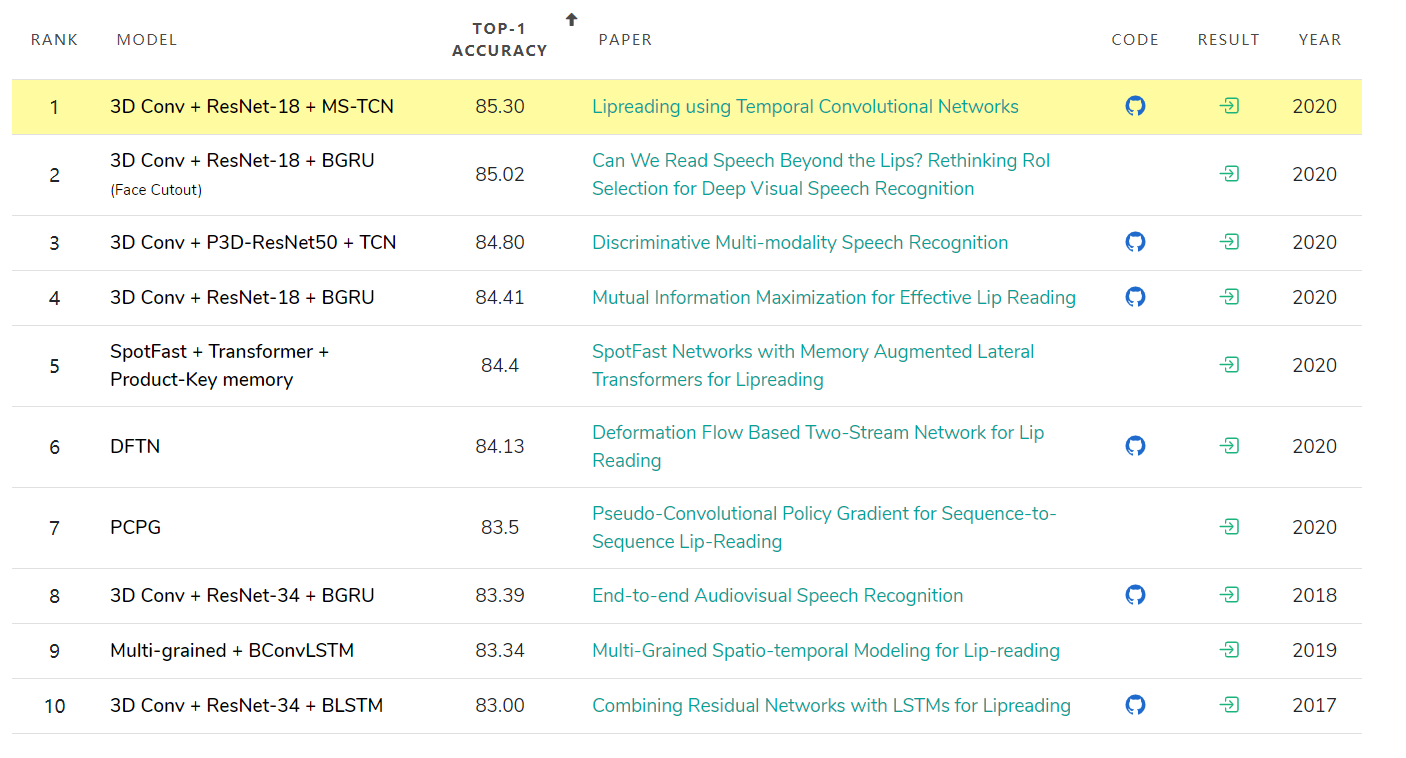This screenshot has height=758, width=1406.
Task: Click GitHub icon on the DFTN row
Action: click(x=1135, y=446)
